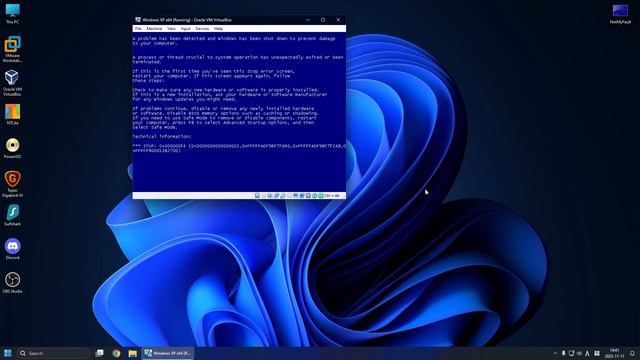Maximize the VirtualBox VM window

pyautogui.click(x=323, y=19)
